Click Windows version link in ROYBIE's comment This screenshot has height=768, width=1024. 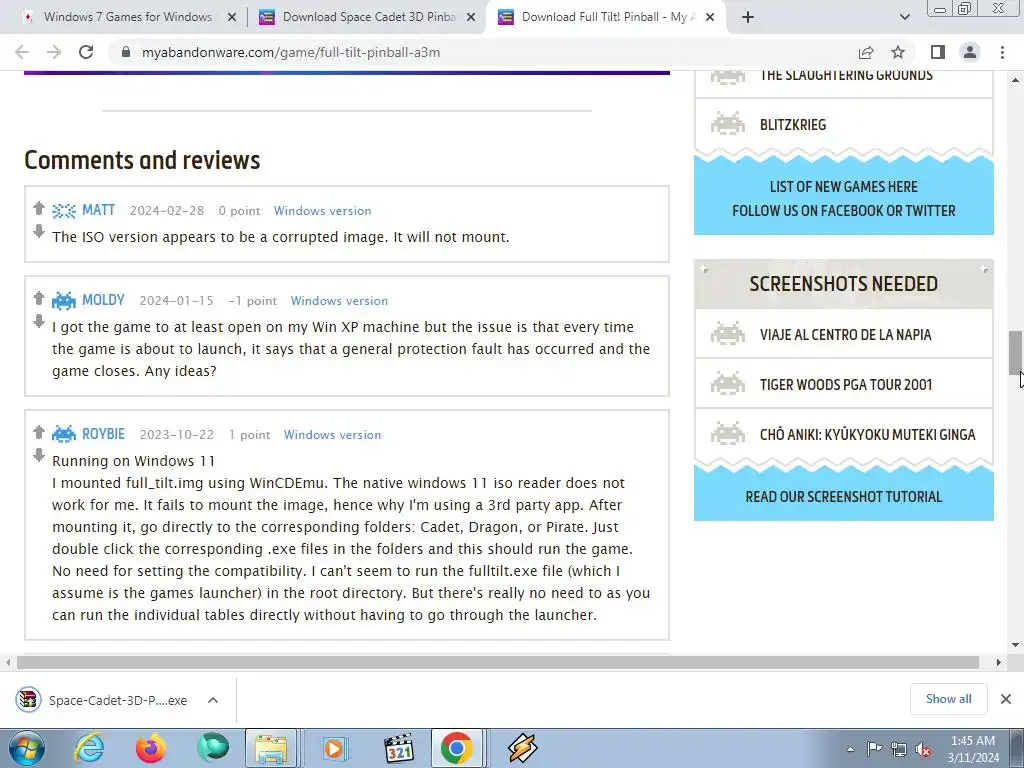332,434
